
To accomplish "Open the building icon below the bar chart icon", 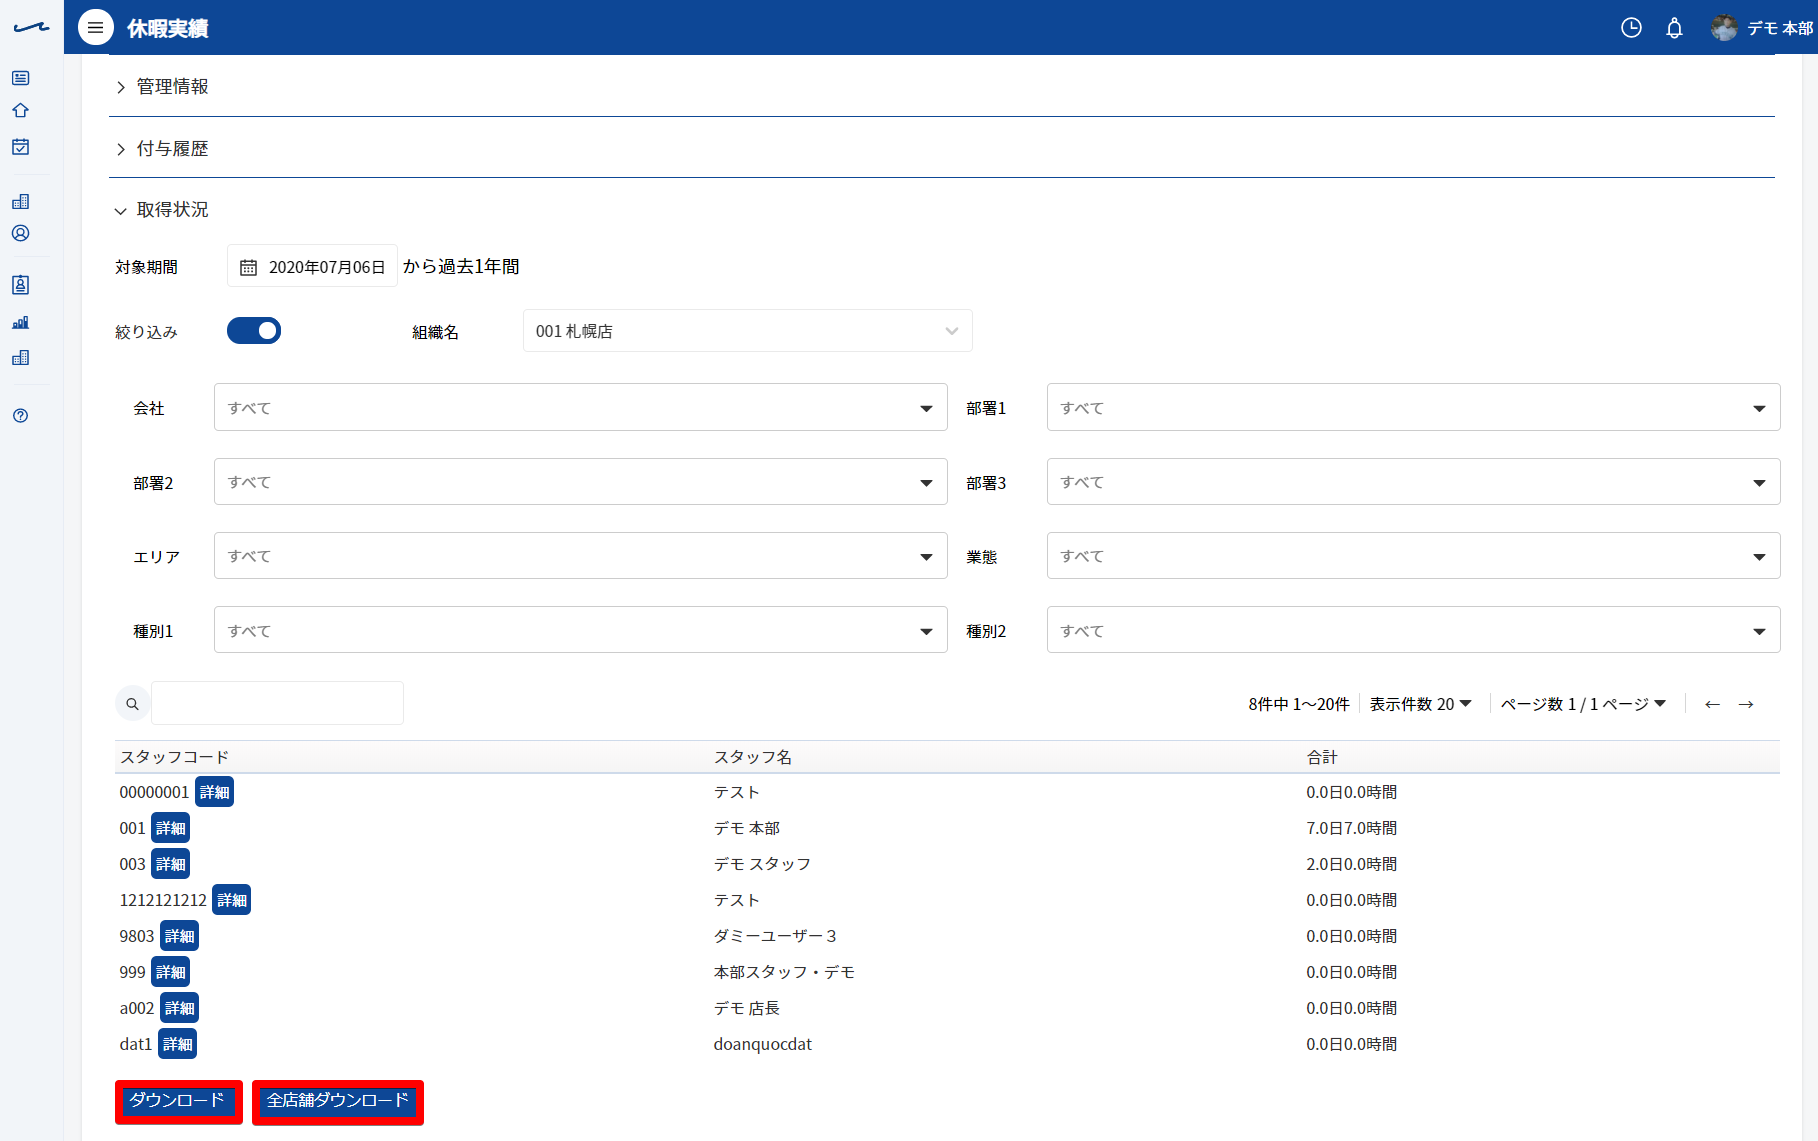I will pyautogui.click(x=20, y=358).
